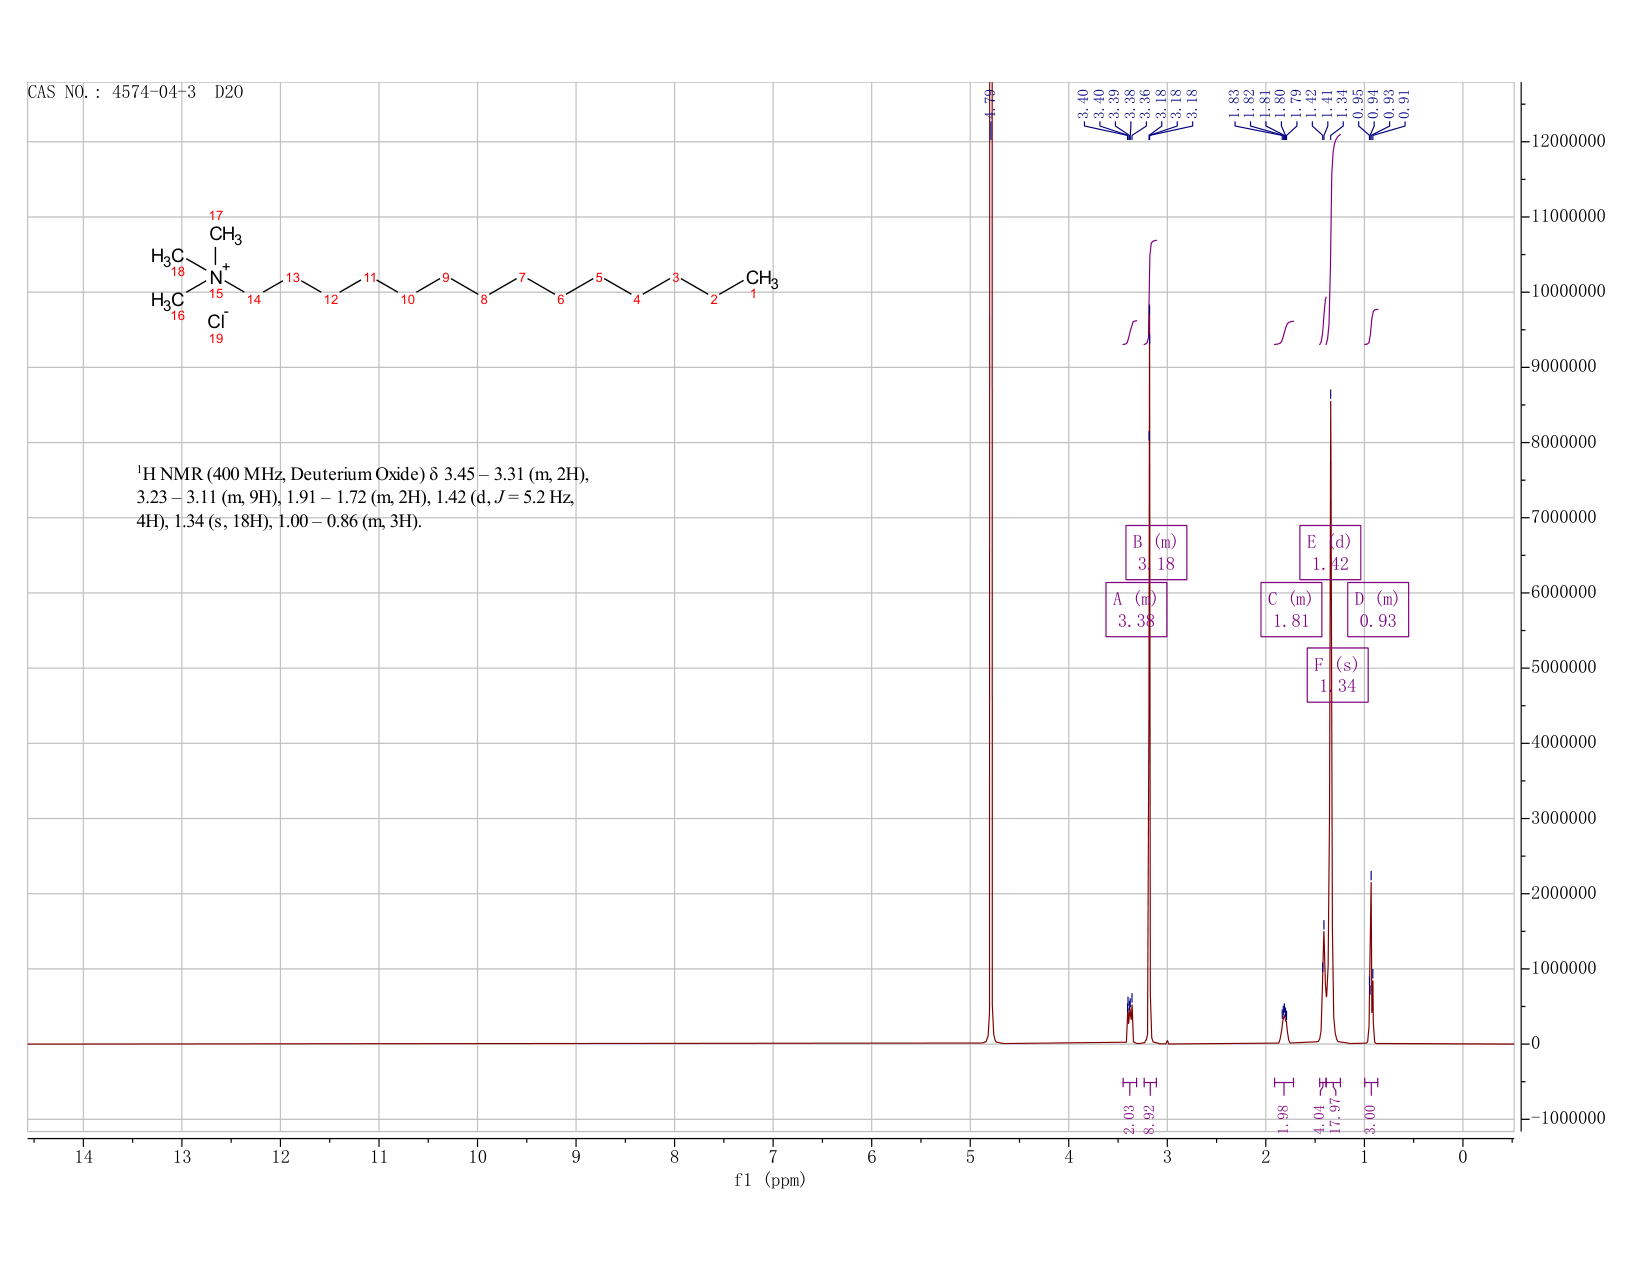Select the E (d) 1.42 multiplet label
This screenshot has height=1275, width=1650.
pyautogui.click(x=1330, y=552)
